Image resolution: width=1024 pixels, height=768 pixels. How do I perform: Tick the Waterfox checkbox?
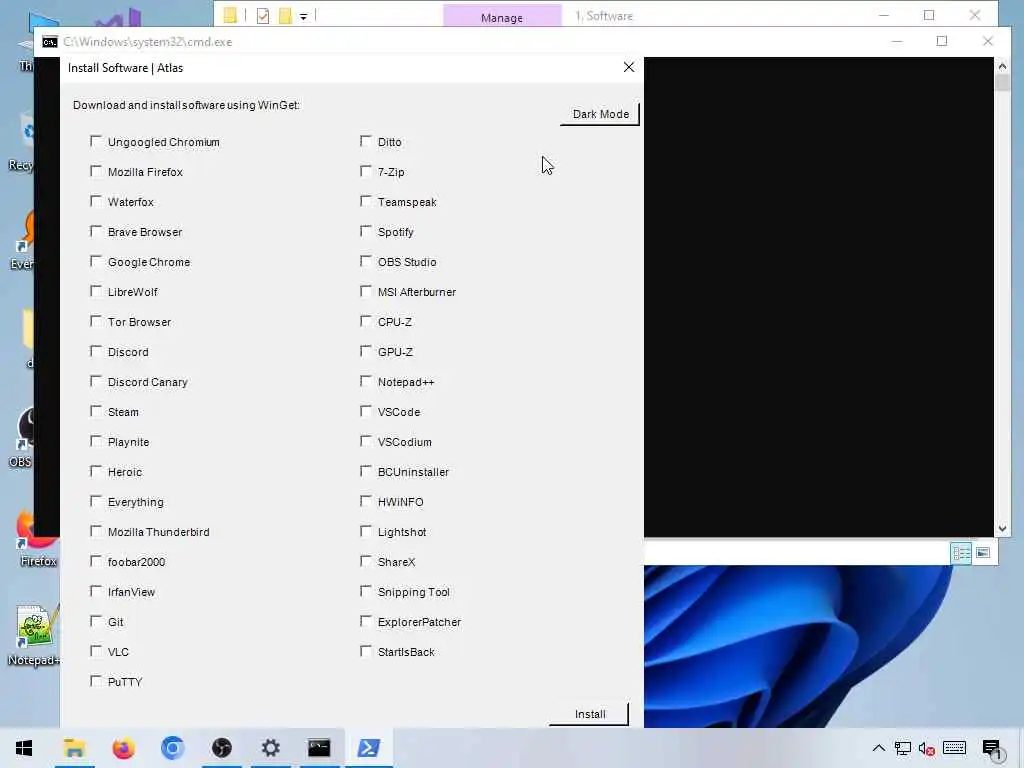tap(96, 201)
